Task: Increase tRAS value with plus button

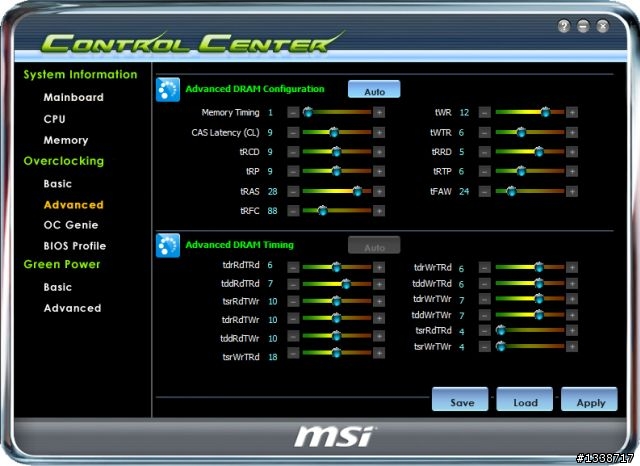Action: tap(379, 191)
